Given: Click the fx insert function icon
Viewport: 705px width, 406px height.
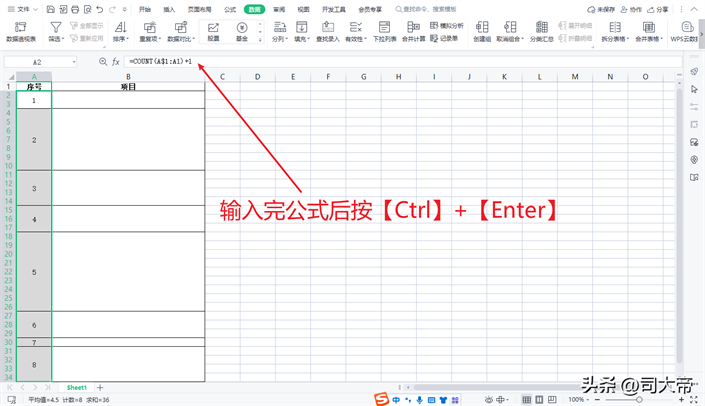Looking at the screenshot, I should (x=116, y=62).
